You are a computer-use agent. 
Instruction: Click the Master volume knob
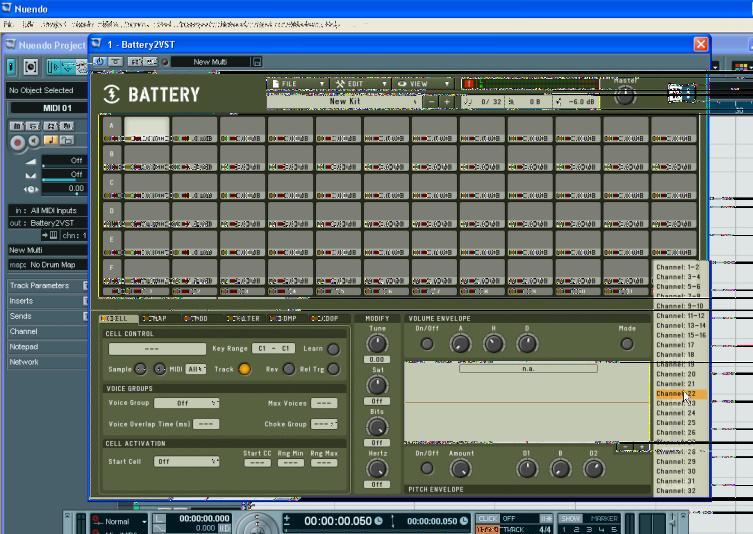625,96
